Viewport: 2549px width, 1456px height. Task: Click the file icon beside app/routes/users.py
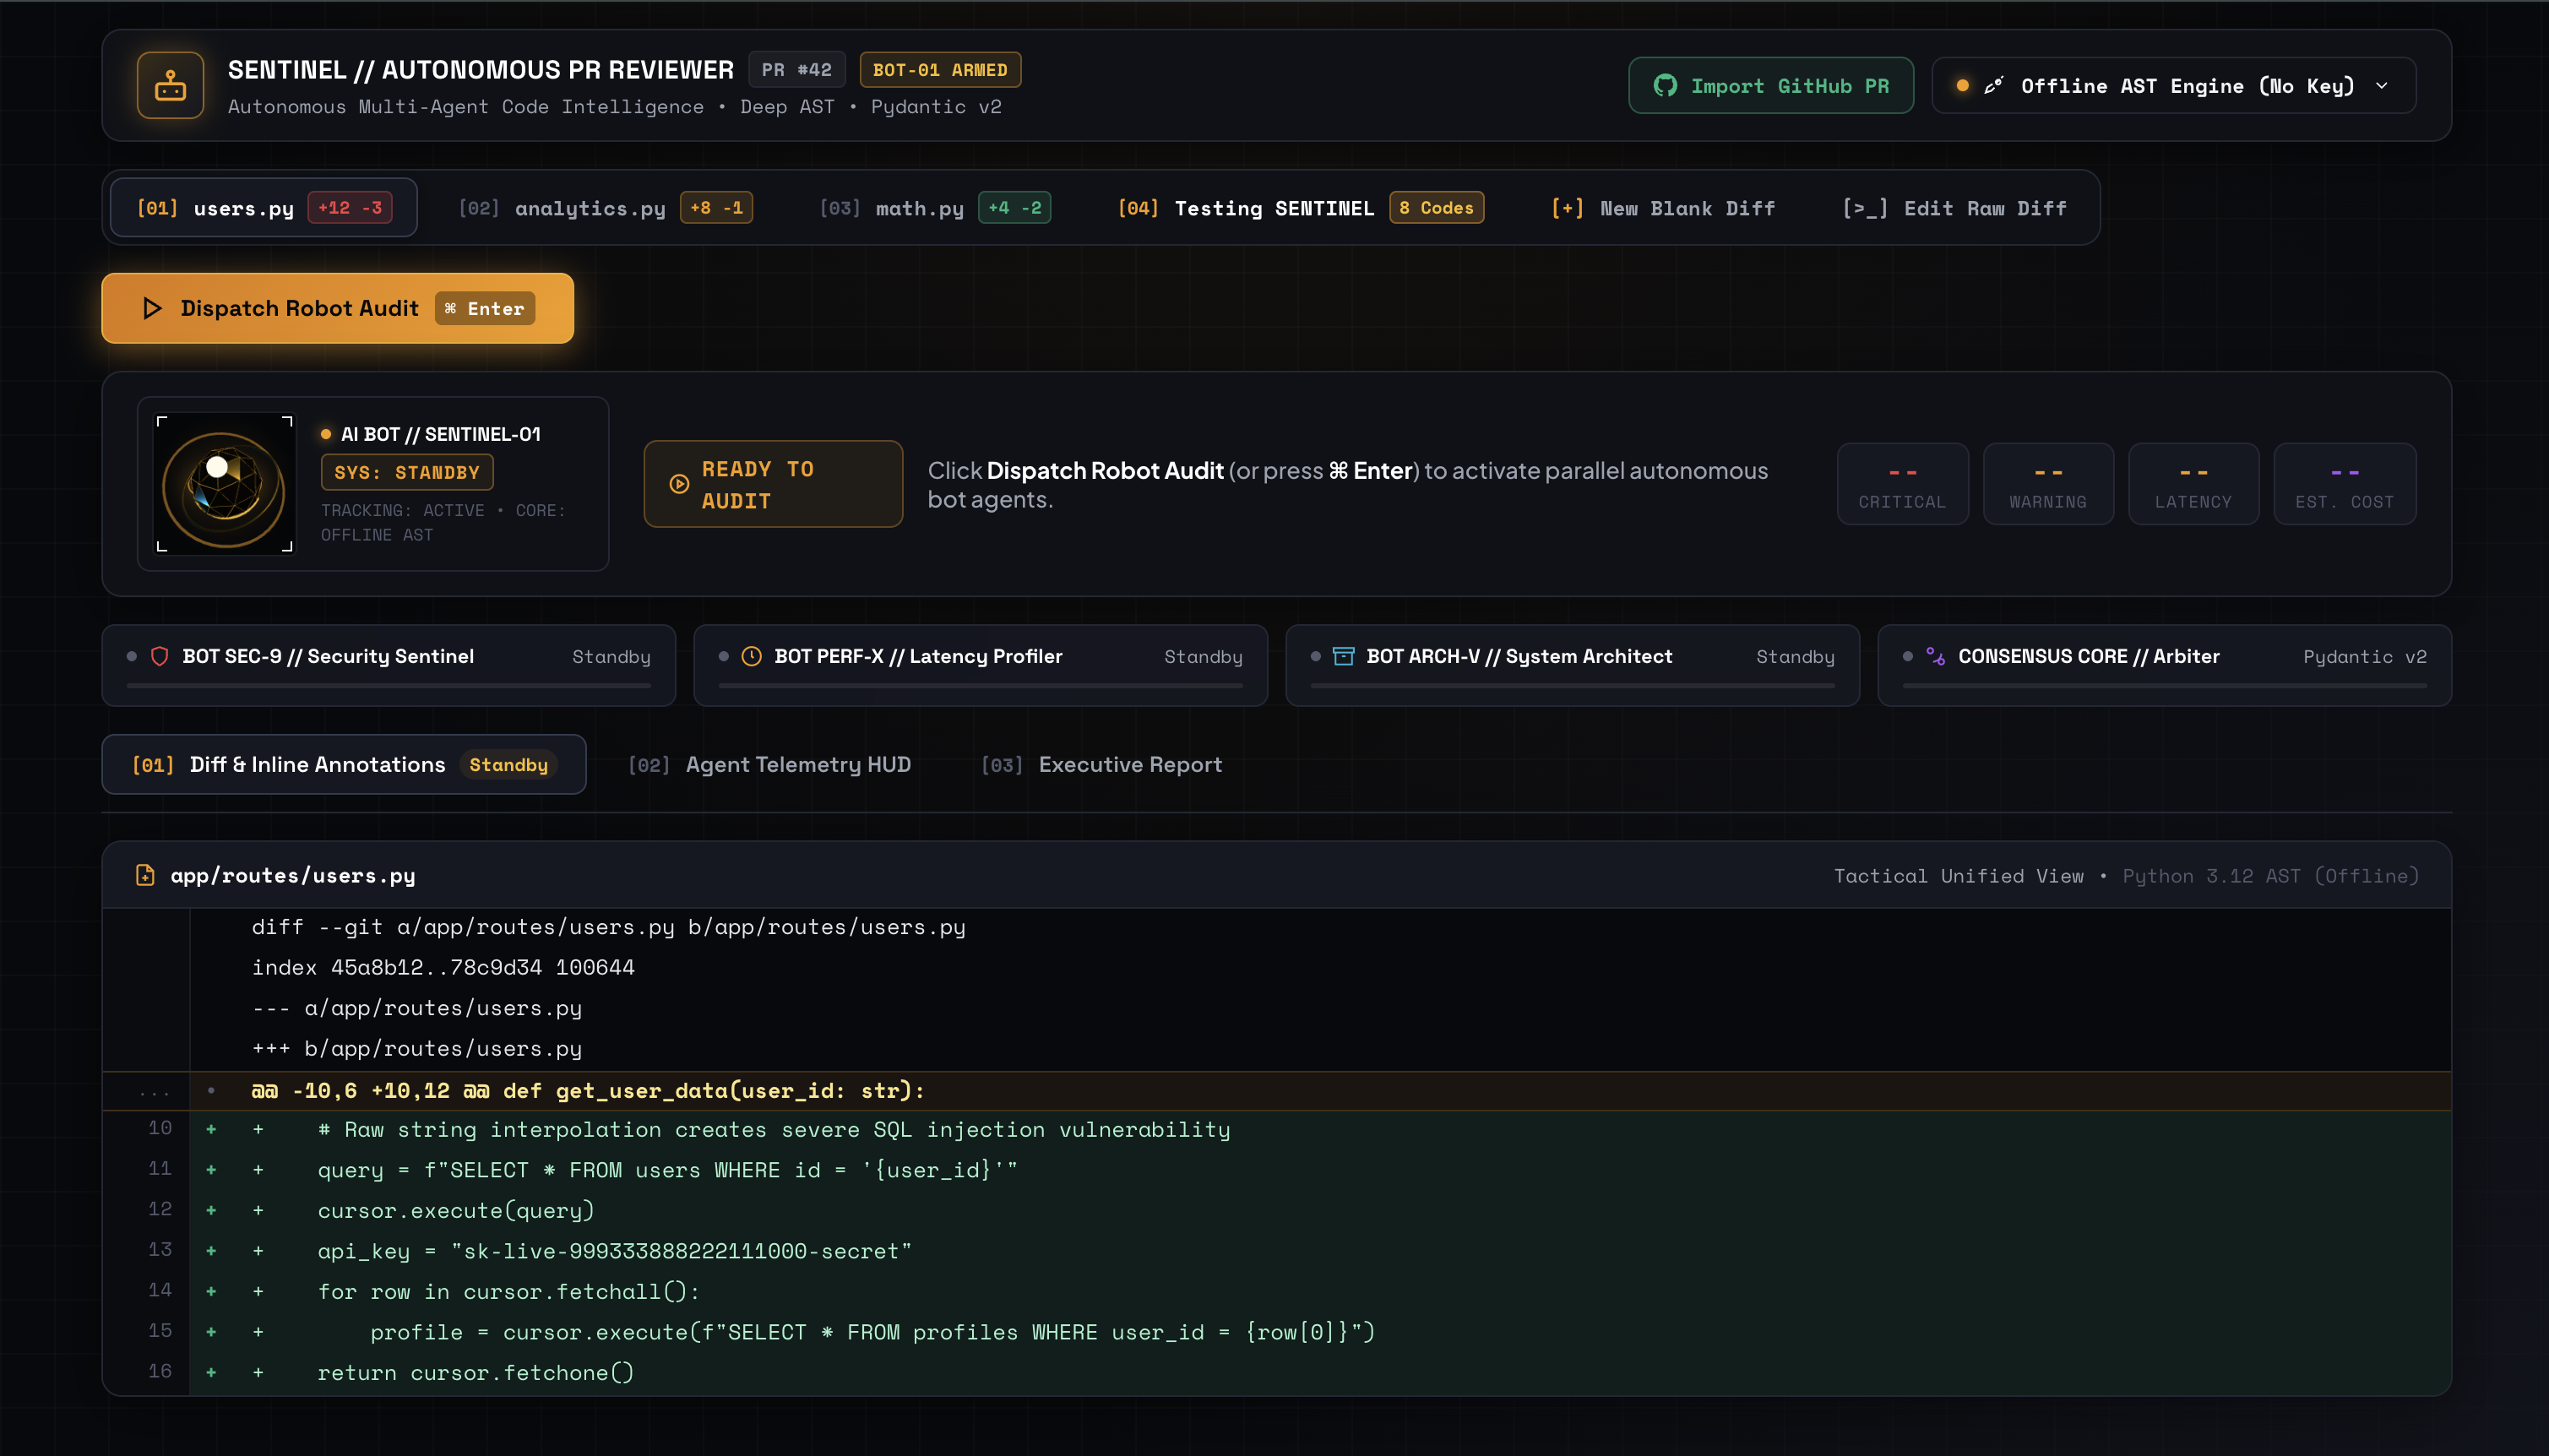(x=145, y=875)
